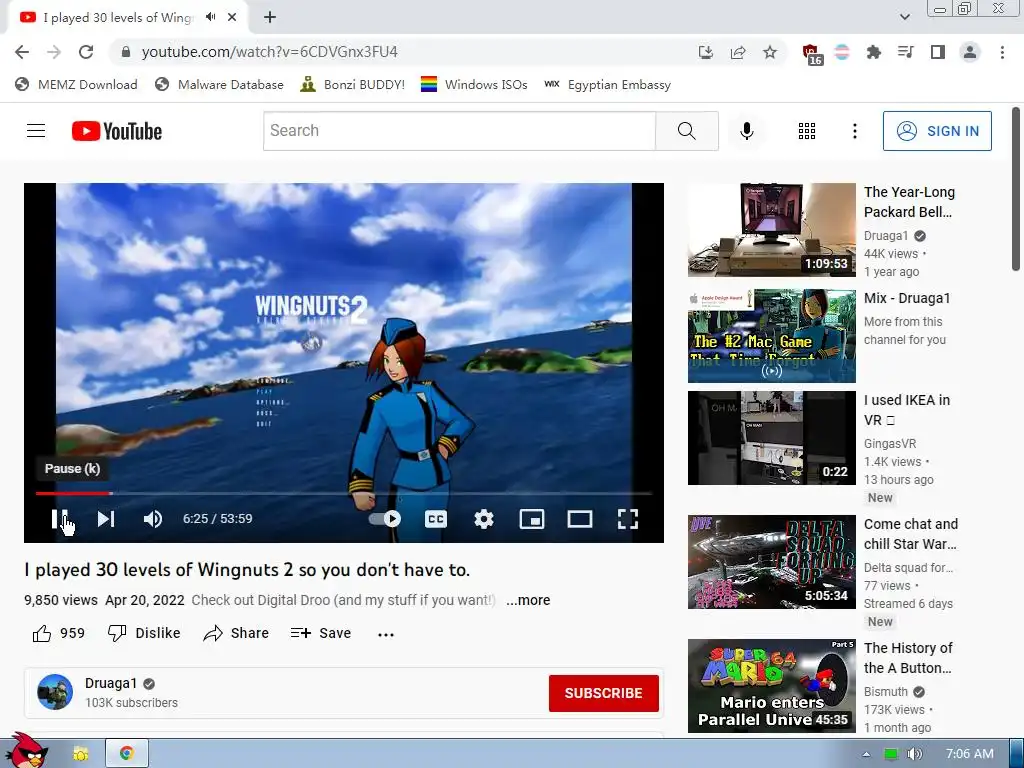Image resolution: width=1024 pixels, height=768 pixels.
Task: Open YouTube three-dot settings menu
Action: (855, 131)
